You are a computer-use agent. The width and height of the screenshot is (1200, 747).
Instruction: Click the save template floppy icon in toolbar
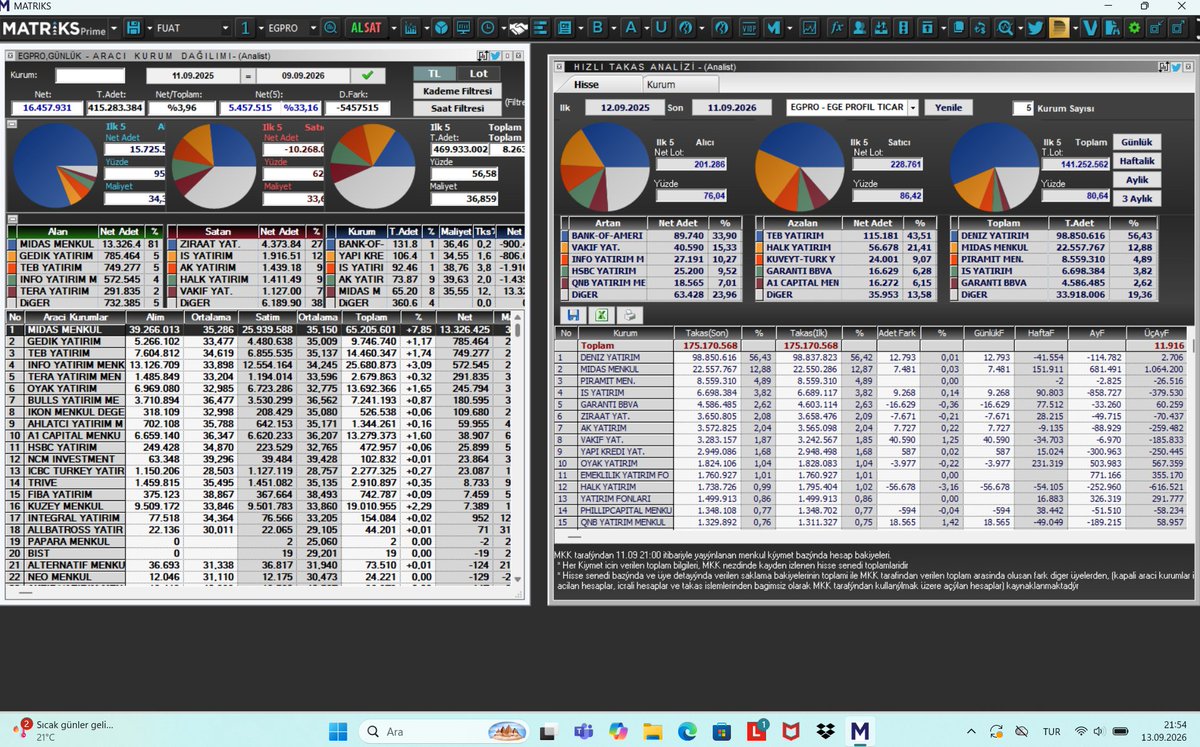tap(132, 28)
